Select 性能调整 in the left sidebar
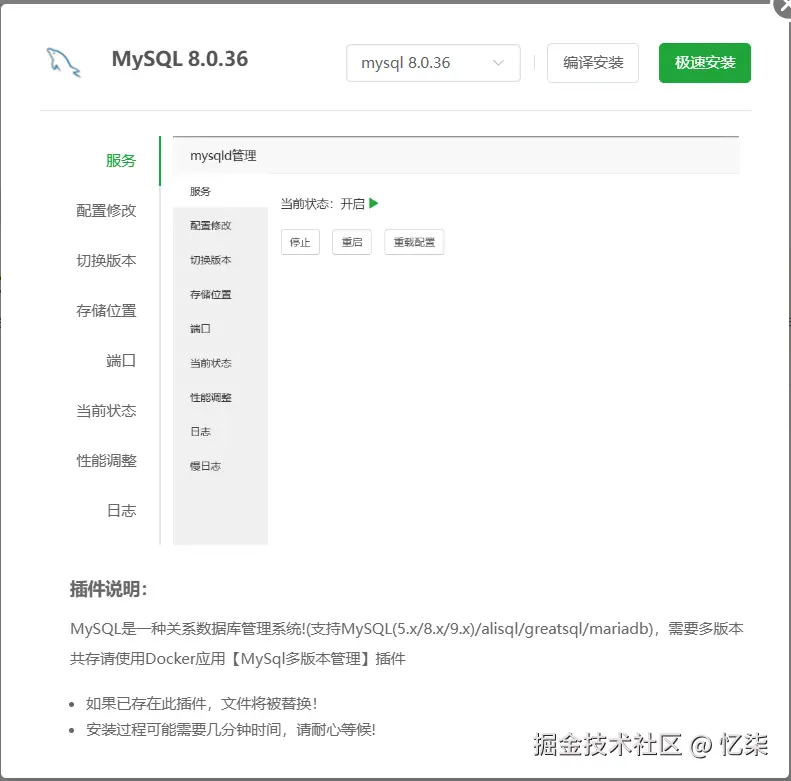791x781 pixels. [106, 460]
